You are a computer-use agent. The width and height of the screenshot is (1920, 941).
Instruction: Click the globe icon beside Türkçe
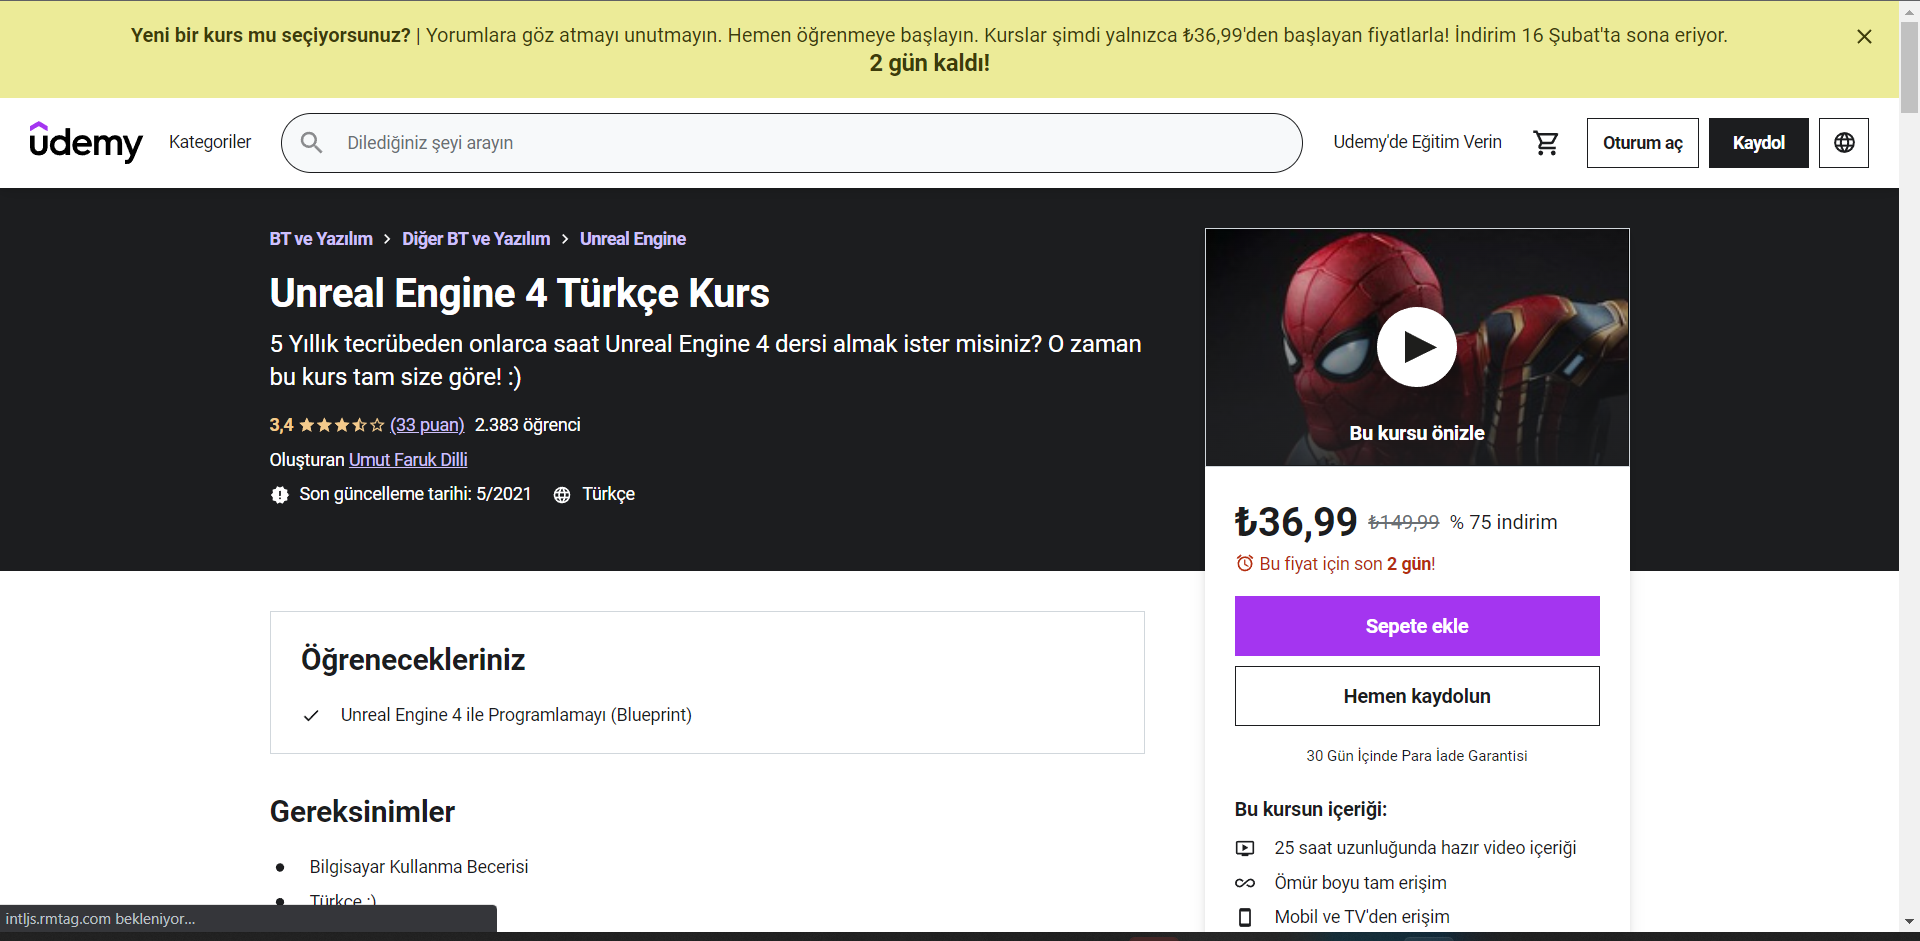[562, 495]
